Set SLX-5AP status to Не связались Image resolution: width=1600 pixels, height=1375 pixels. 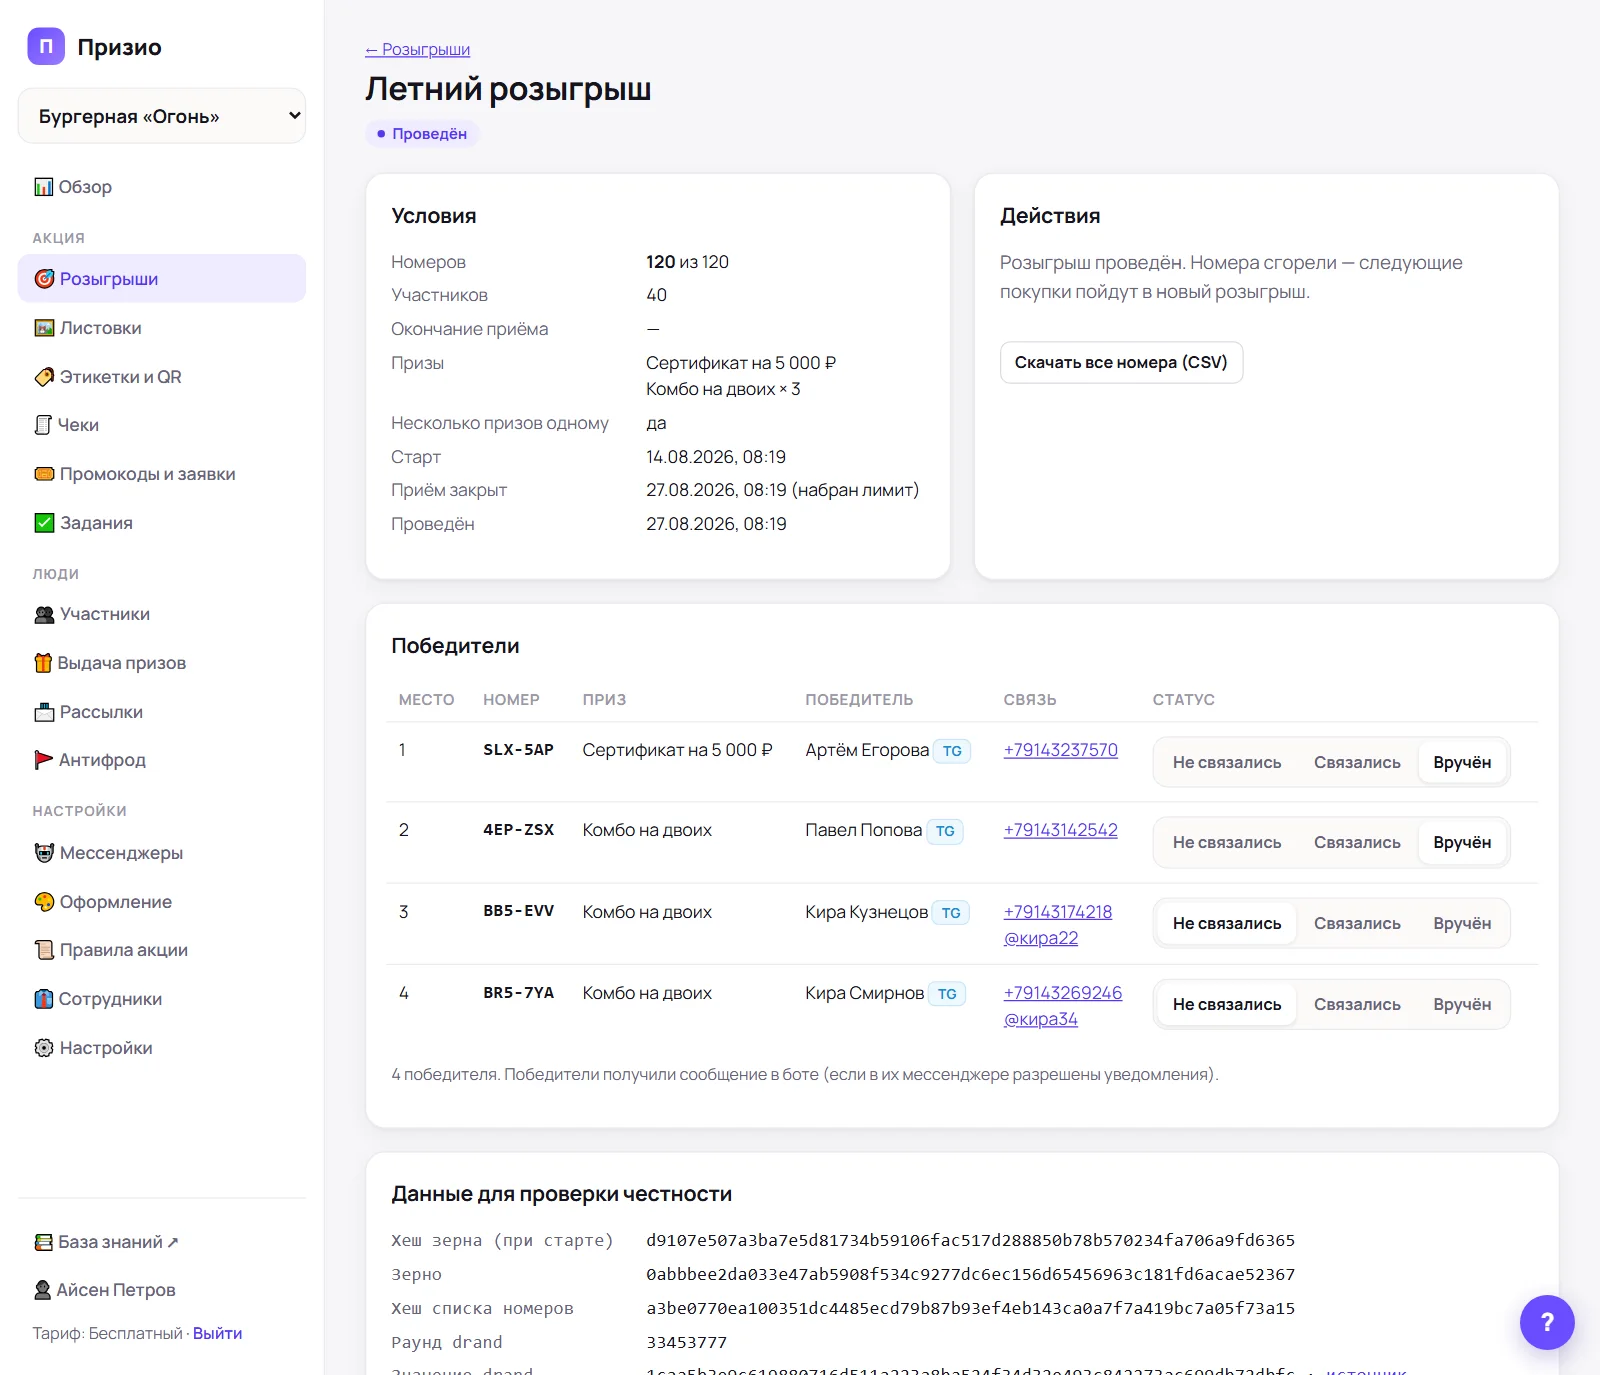point(1227,762)
